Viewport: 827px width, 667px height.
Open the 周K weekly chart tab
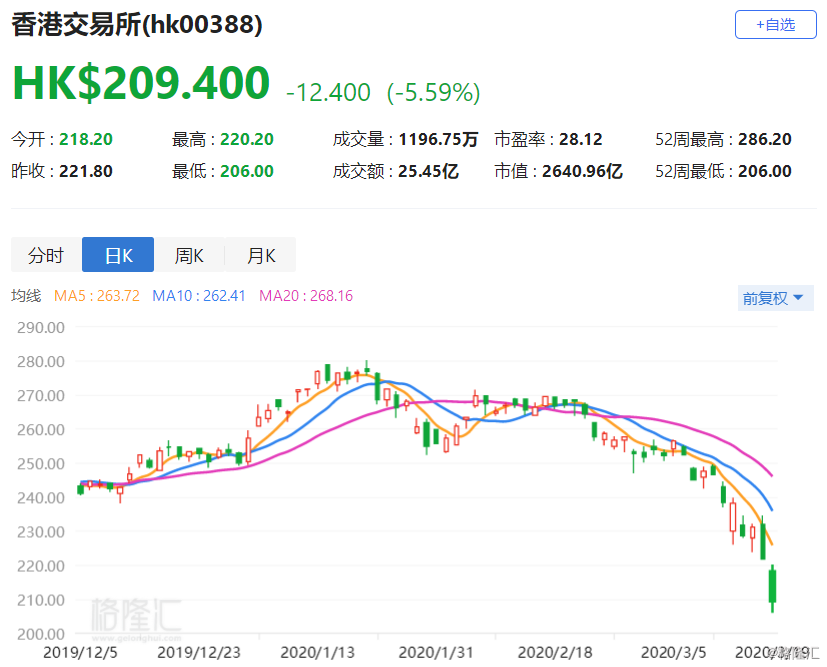(x=189, y=255)
